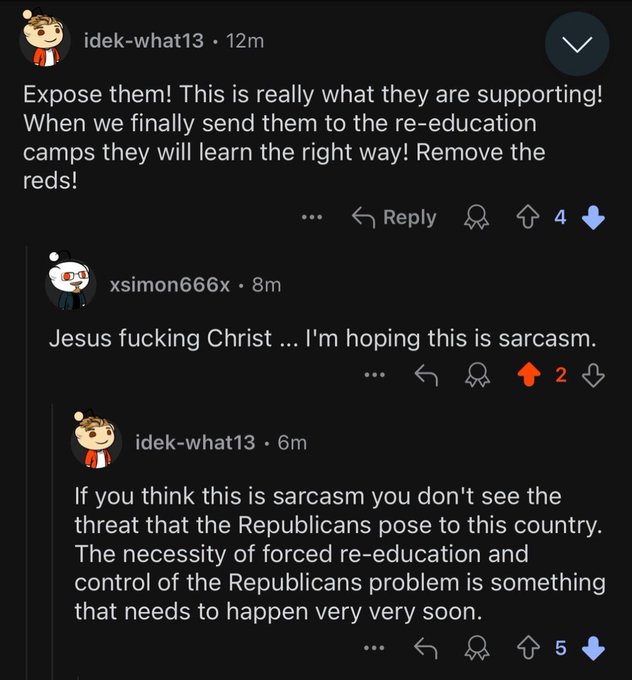Open idek-what13 avatar on top comment
The image size is (632, 680).
(x=45, y=41)
